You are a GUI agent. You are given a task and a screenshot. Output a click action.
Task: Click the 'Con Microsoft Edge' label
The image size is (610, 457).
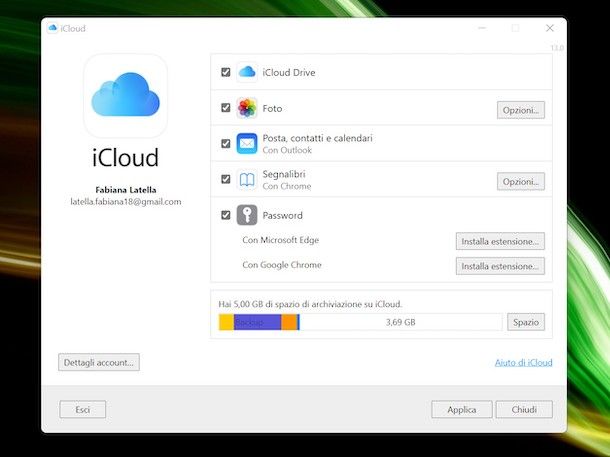[280, 240]
